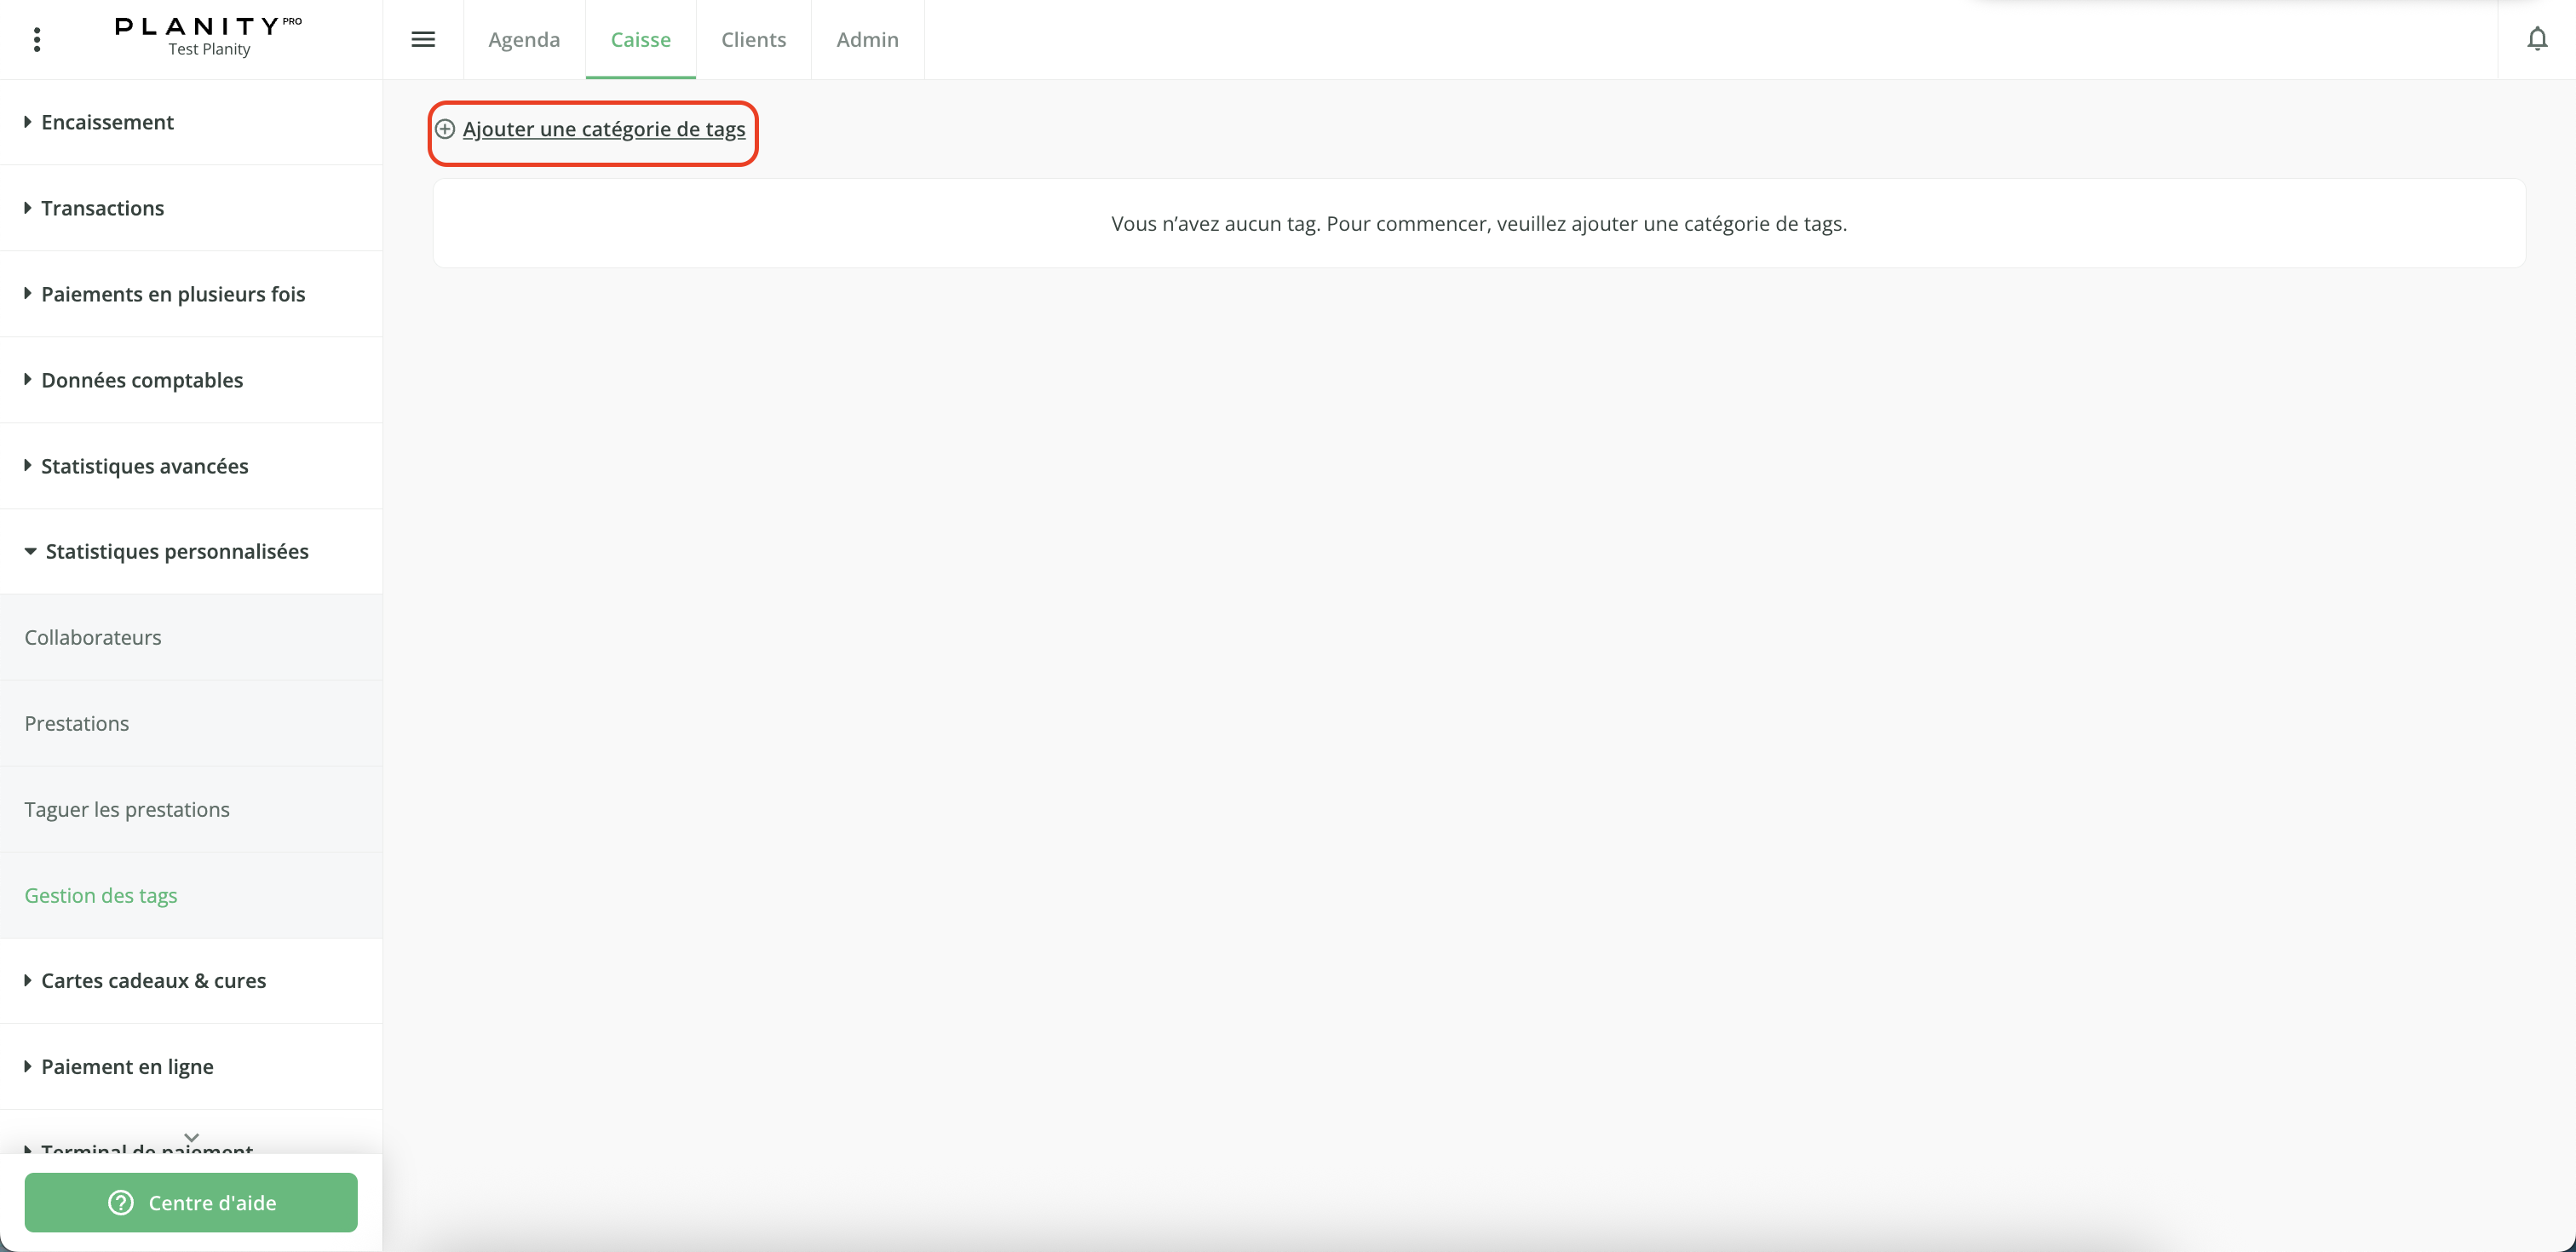Screen dimensions: 2576x1252
Task: Expand Cartes cadeaux & cures
Action: click(x=191, y=981)
